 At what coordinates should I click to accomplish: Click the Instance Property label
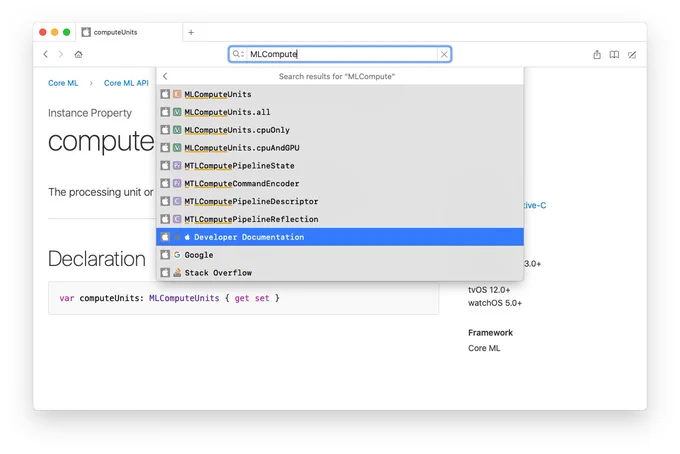click(90, 113)
